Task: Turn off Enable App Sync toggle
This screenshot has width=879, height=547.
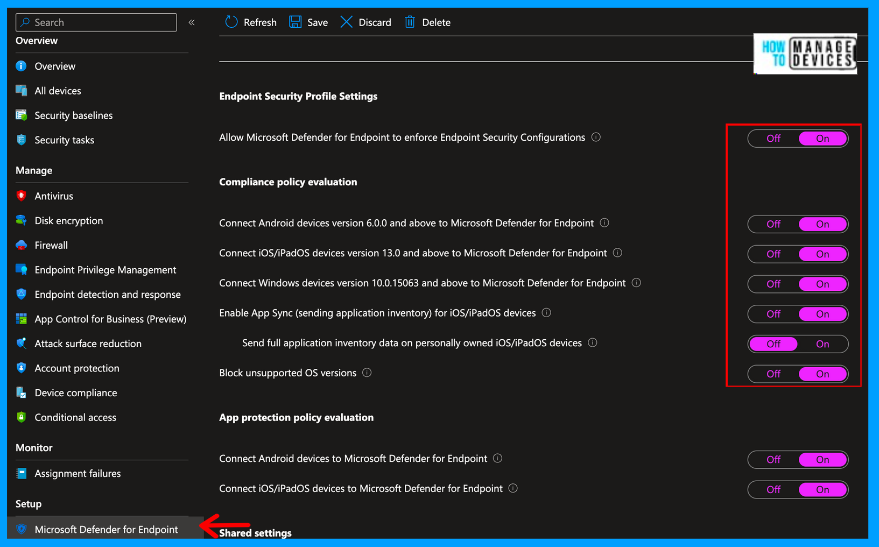Action: 773,314
